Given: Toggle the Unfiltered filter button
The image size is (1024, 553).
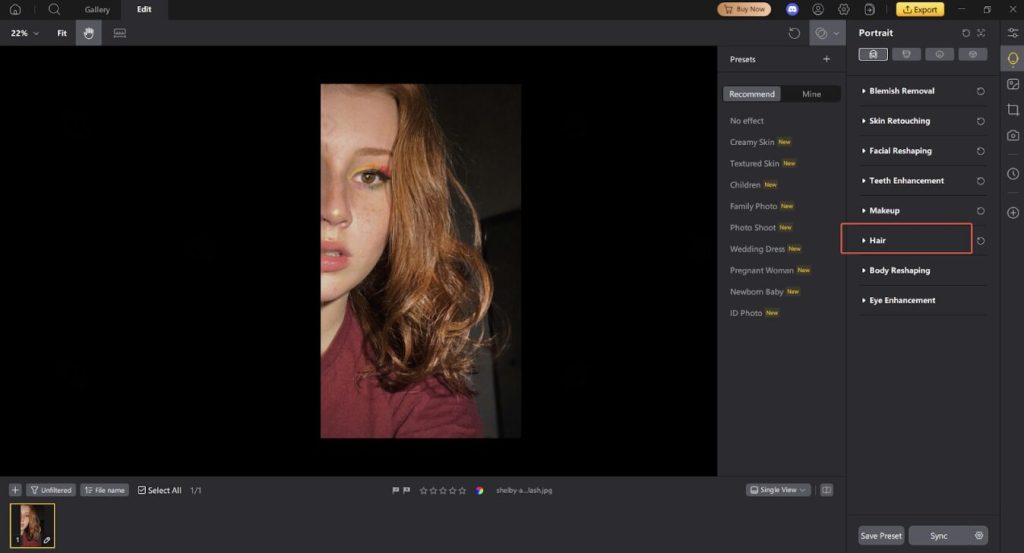Looking at the screenshot, I should [x=51, y=490].
